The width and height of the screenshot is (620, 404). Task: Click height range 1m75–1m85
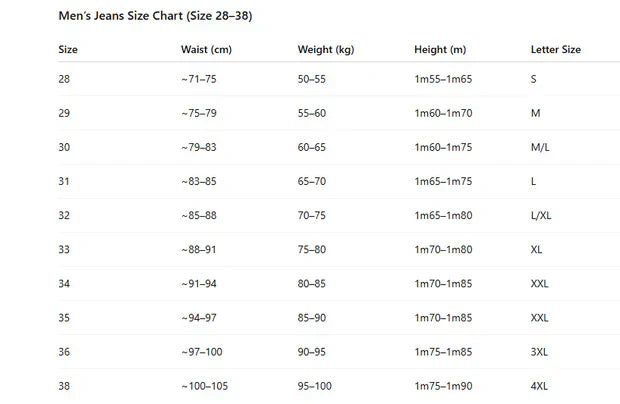(x=443, y=352)
